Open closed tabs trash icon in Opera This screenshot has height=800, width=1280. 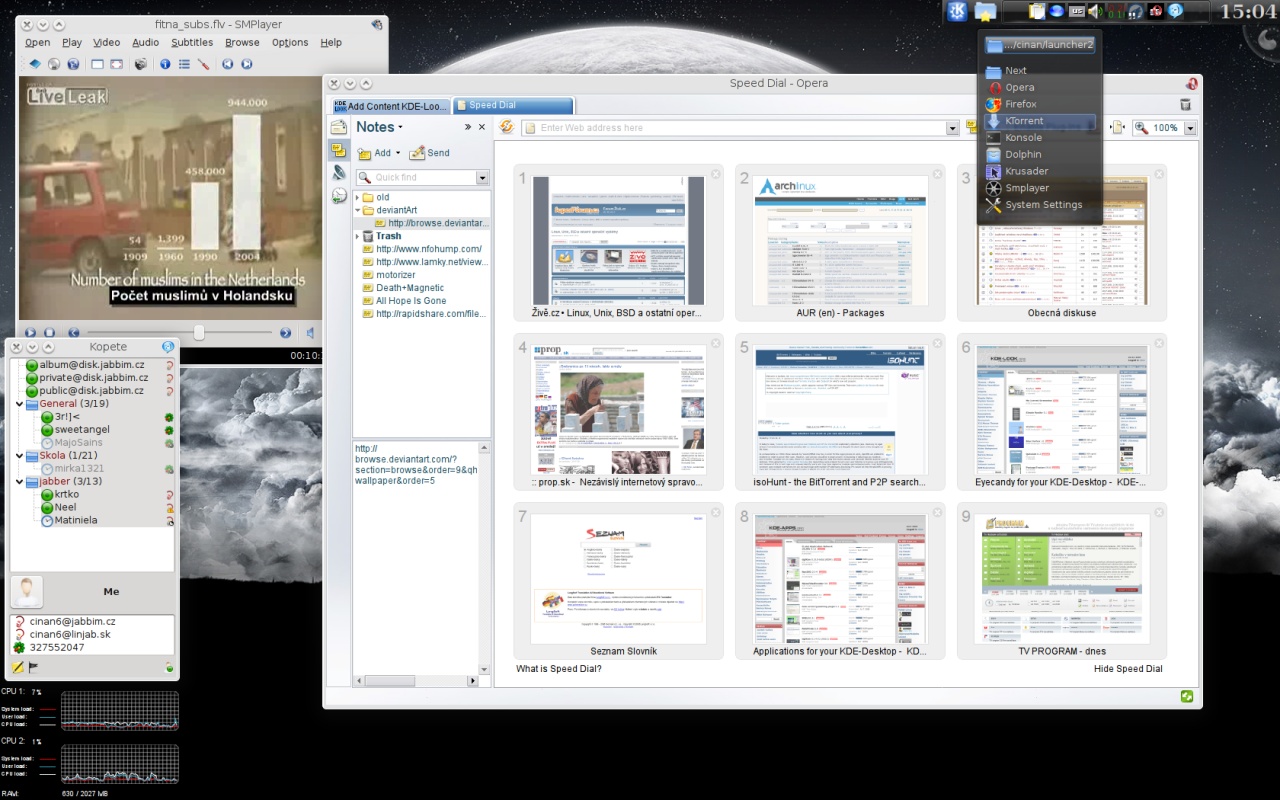[x=1185, y=104]
